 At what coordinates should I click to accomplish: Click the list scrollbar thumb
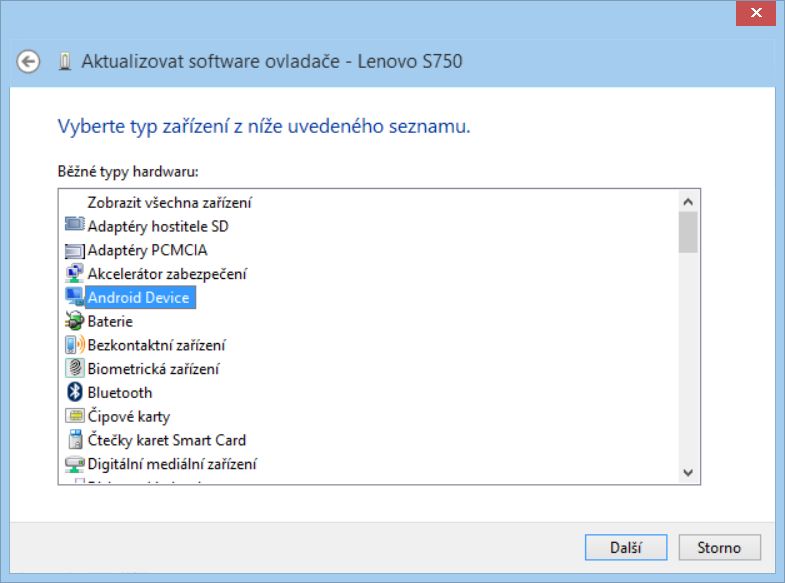(x=688, y=232)
